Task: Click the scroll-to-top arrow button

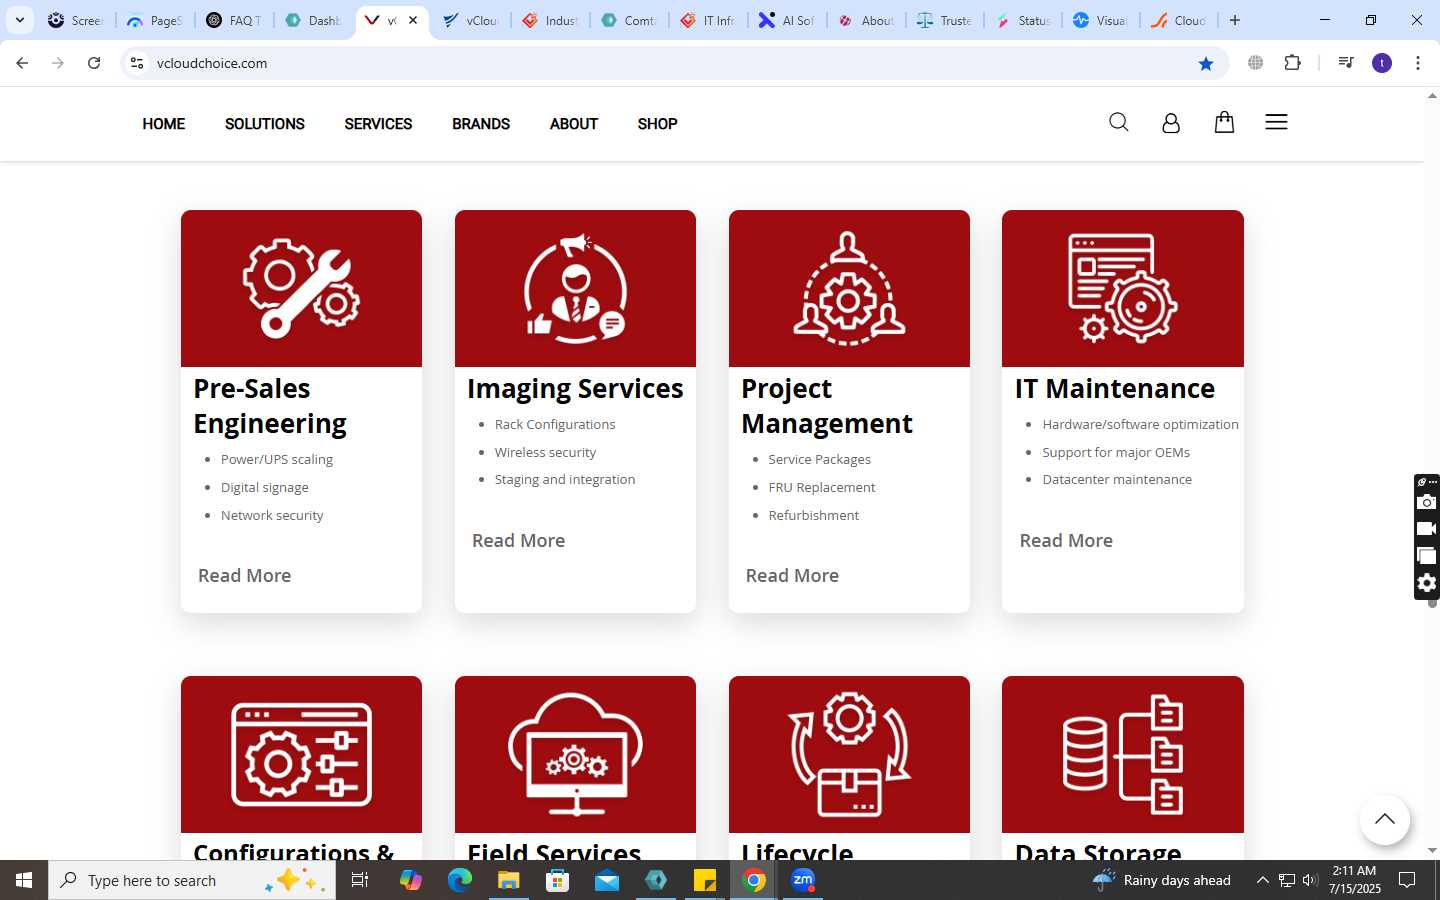Action: click(1384, 819)
